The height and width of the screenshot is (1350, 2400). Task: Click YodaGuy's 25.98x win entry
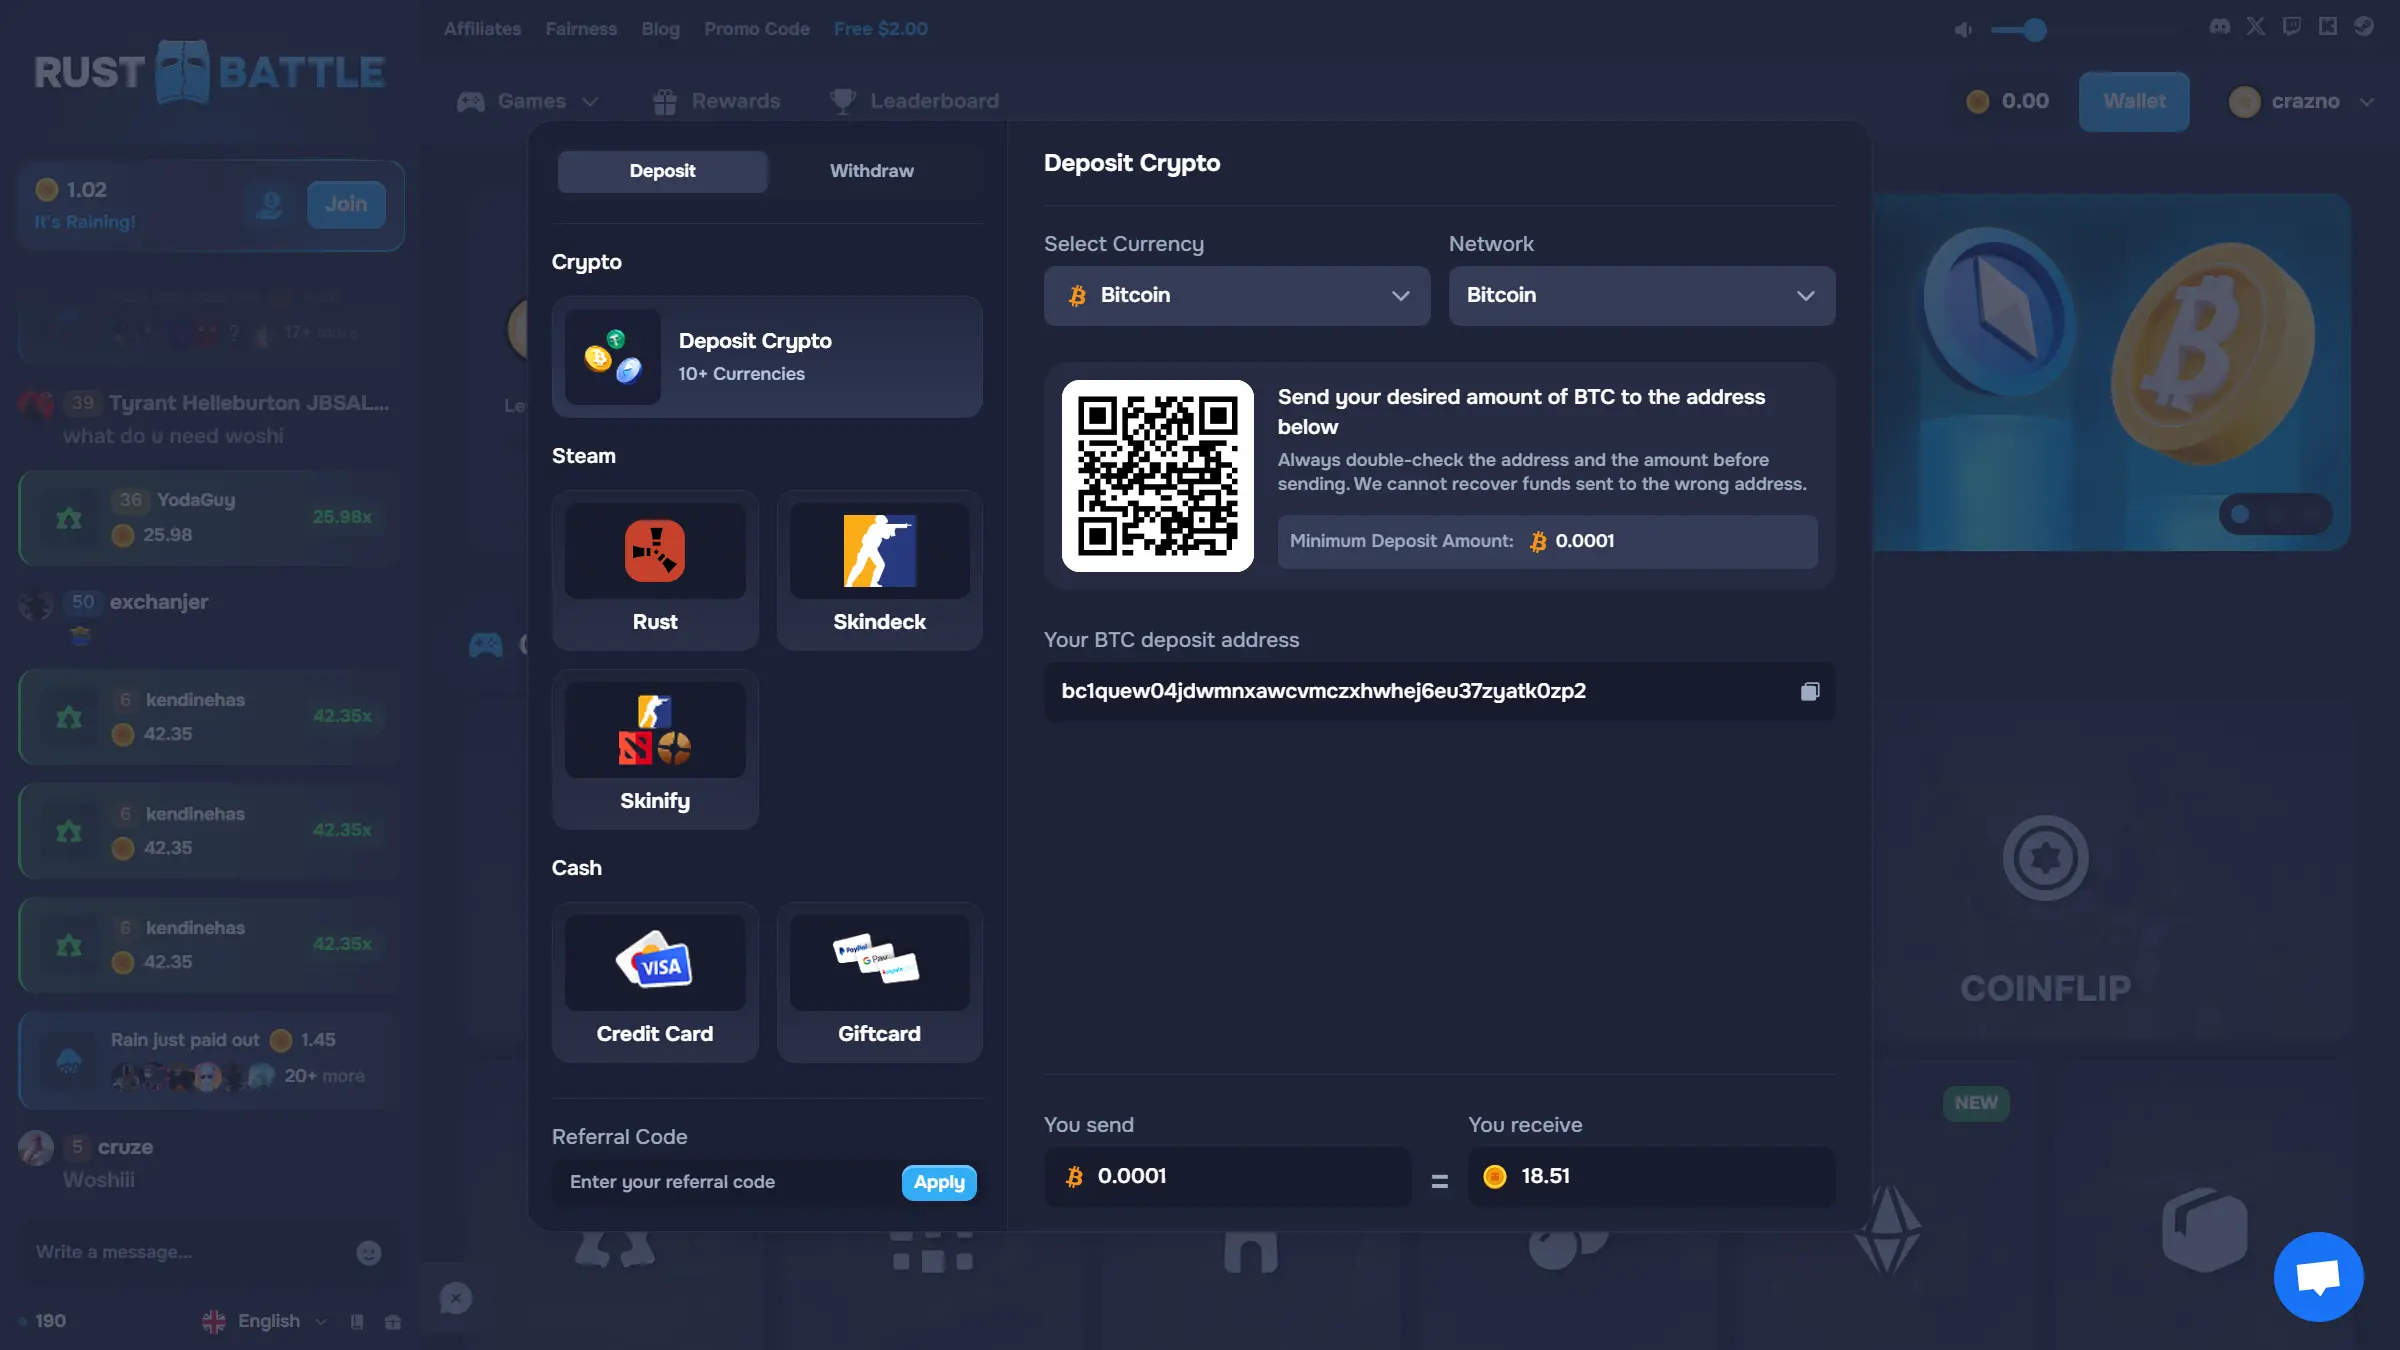coord(210,517)
